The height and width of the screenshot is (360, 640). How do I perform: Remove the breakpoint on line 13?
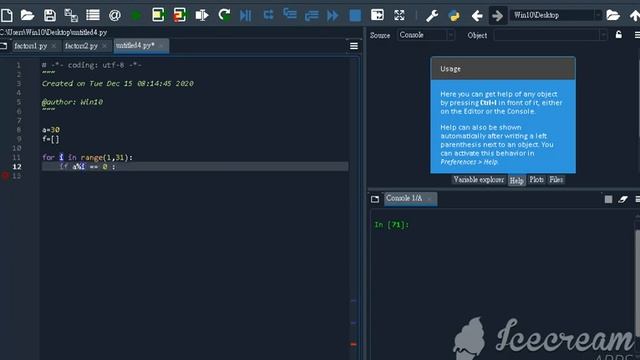tap(5, 176)
